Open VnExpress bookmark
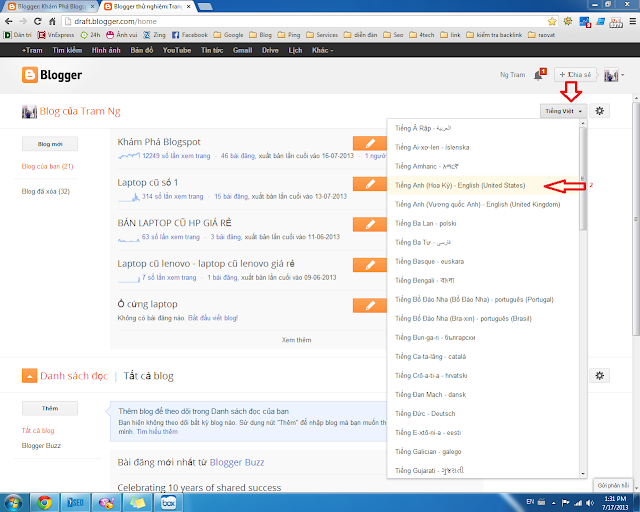 click(x=56, y=35)
